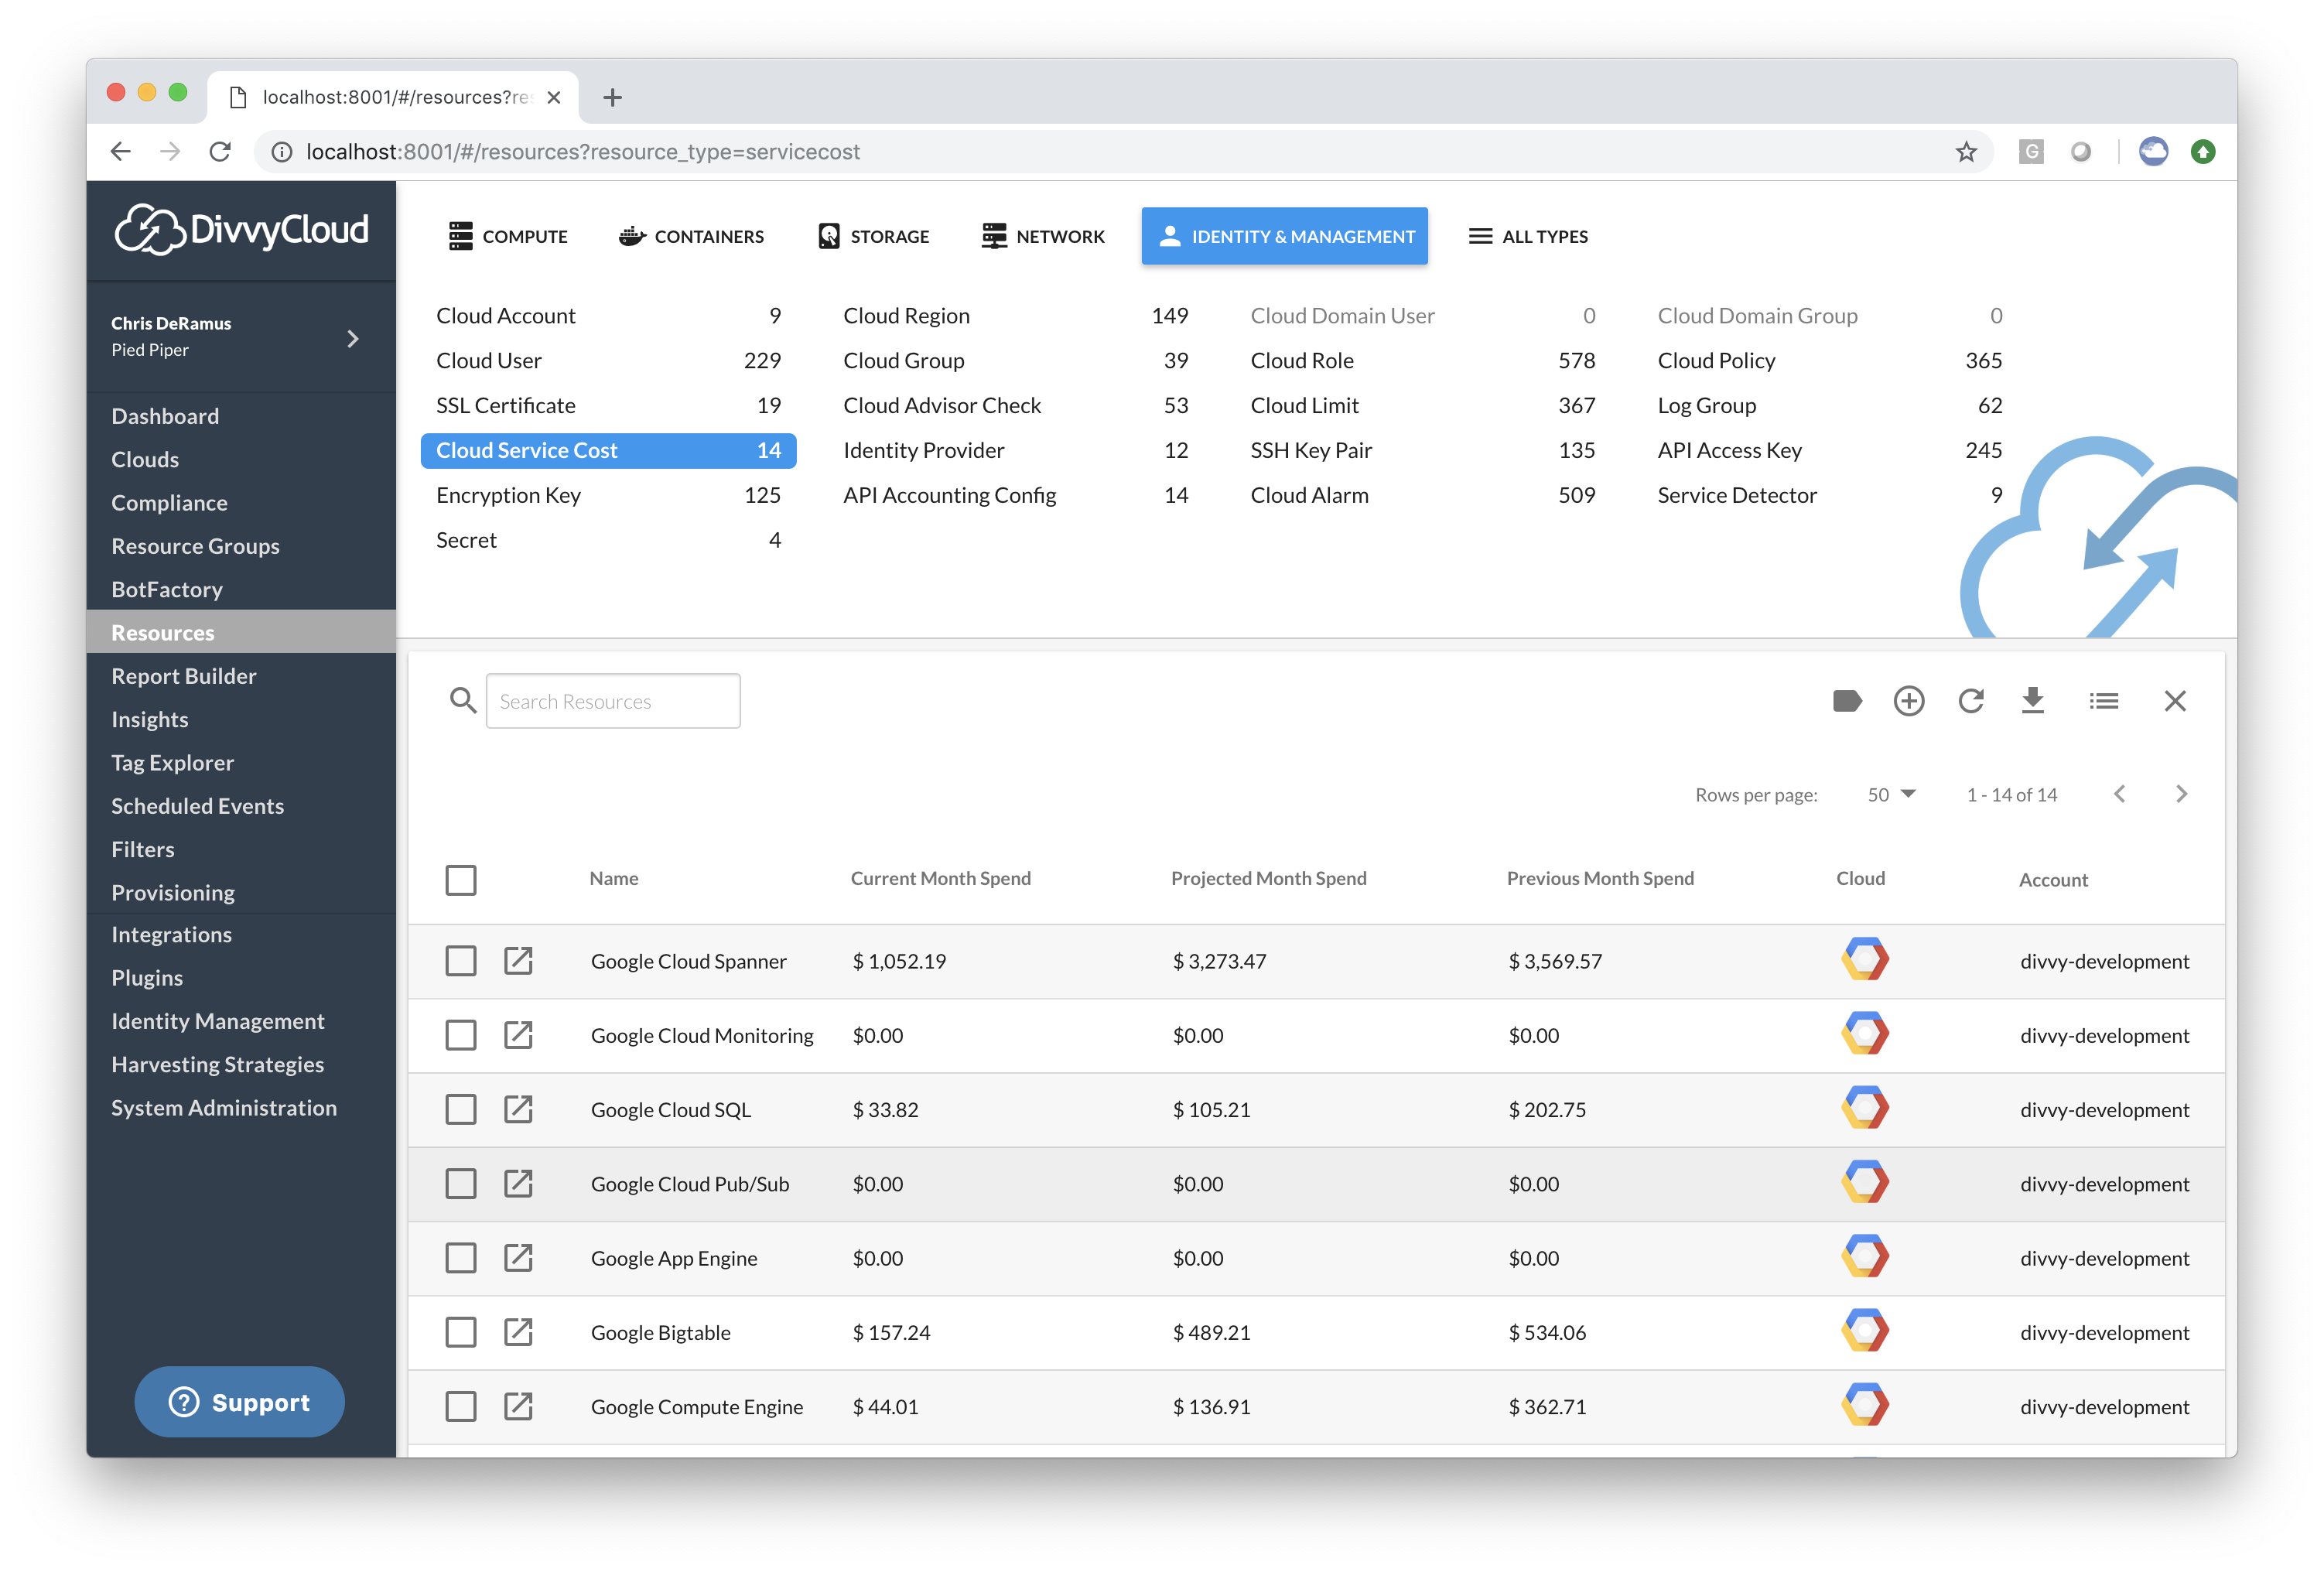Refresh the resource list with the refresh icon
This screenshot has height=1572, width=2324.
(x=1970, y=701)
